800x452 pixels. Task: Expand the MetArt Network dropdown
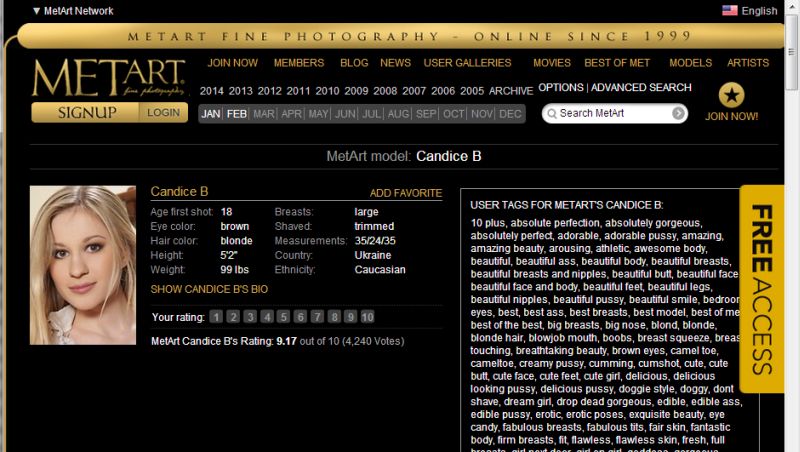pos(73,11)
